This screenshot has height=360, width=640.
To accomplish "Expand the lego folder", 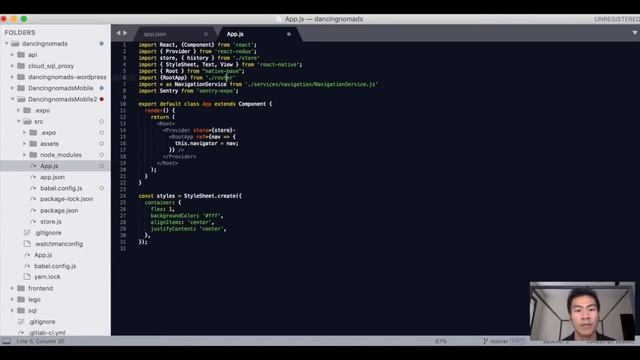I will coord(12,299).
